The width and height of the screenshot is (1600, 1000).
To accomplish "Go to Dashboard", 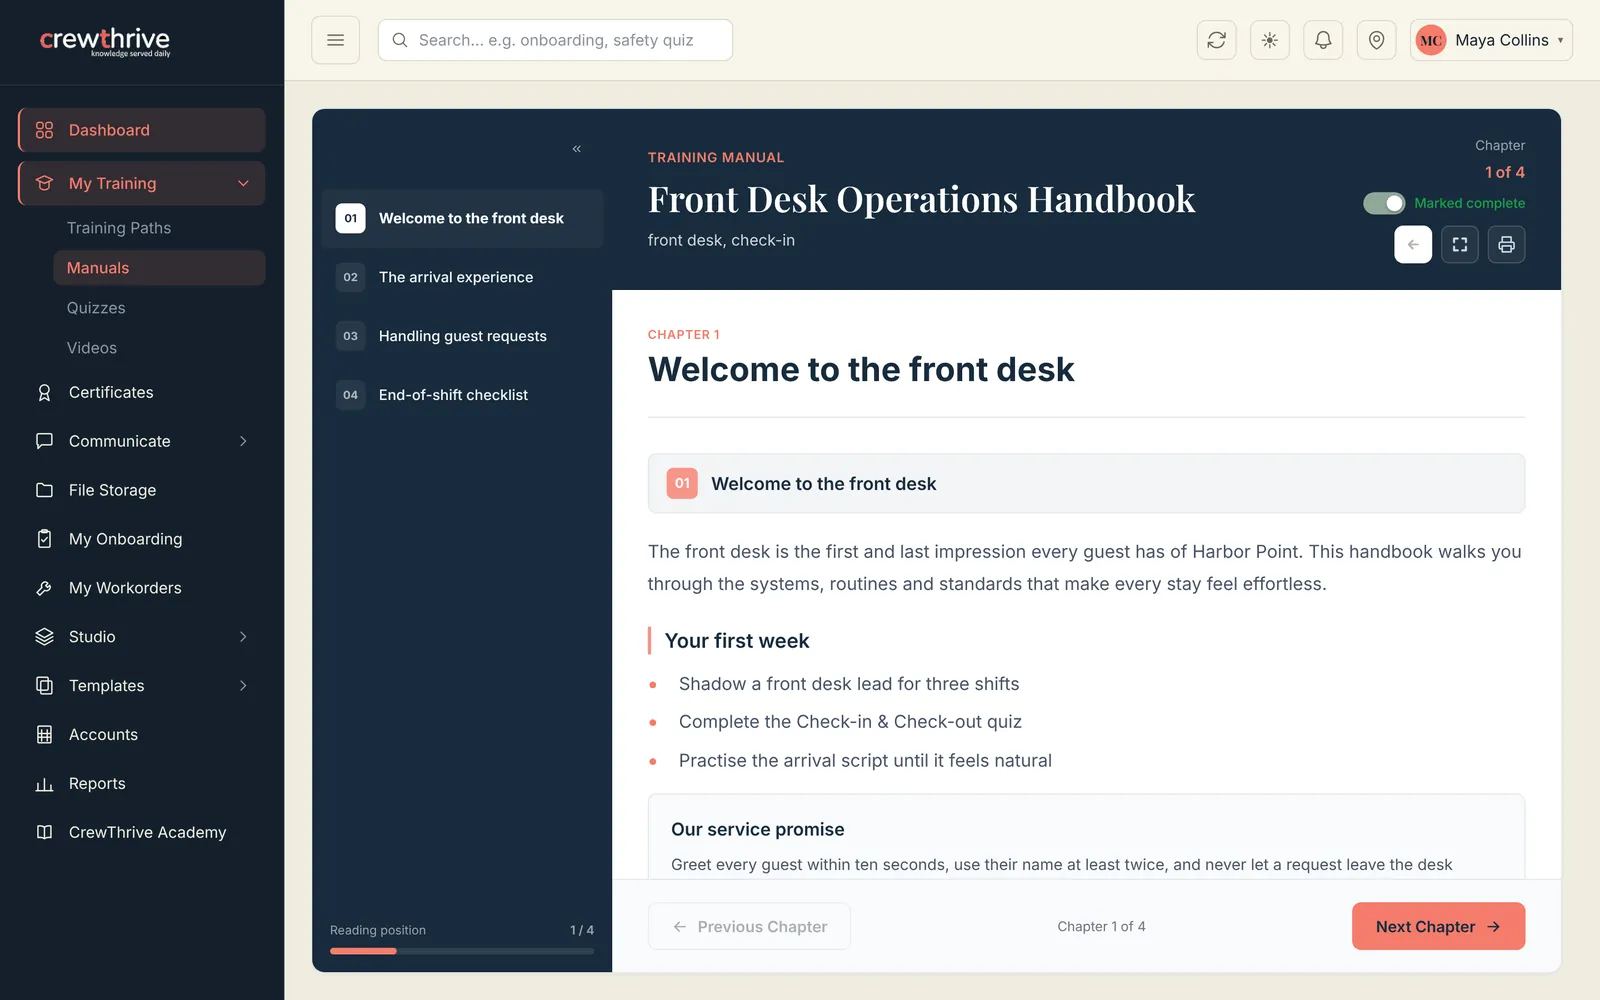I will (141, 130).
